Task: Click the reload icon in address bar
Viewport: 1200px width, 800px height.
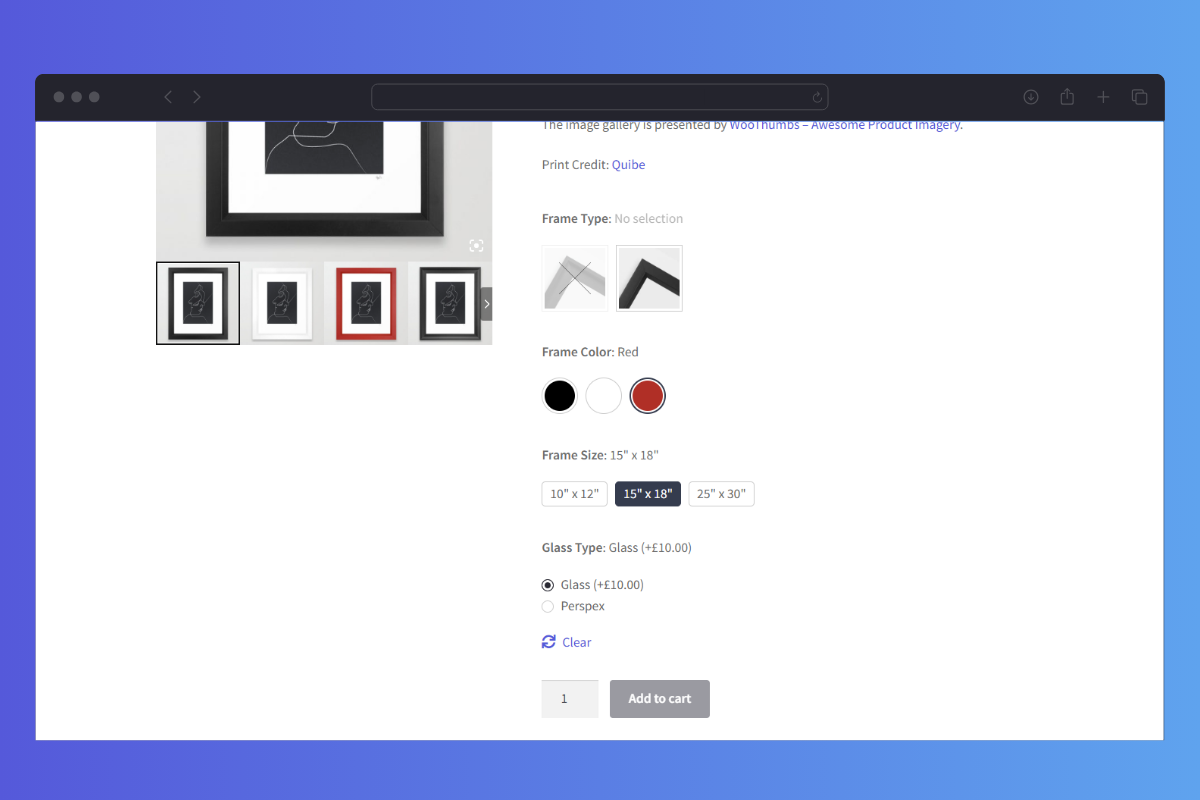Action: tap(817, 97)
